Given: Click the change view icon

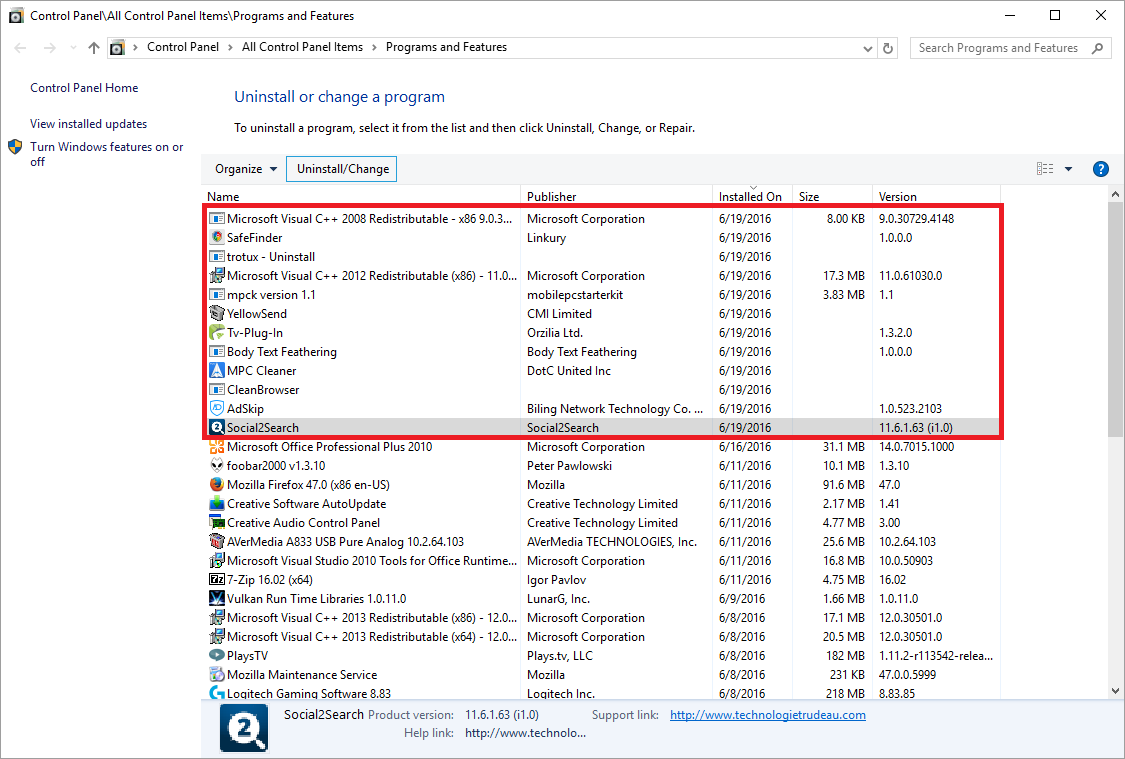Looking at the screenshot, I should [1045, 169].
